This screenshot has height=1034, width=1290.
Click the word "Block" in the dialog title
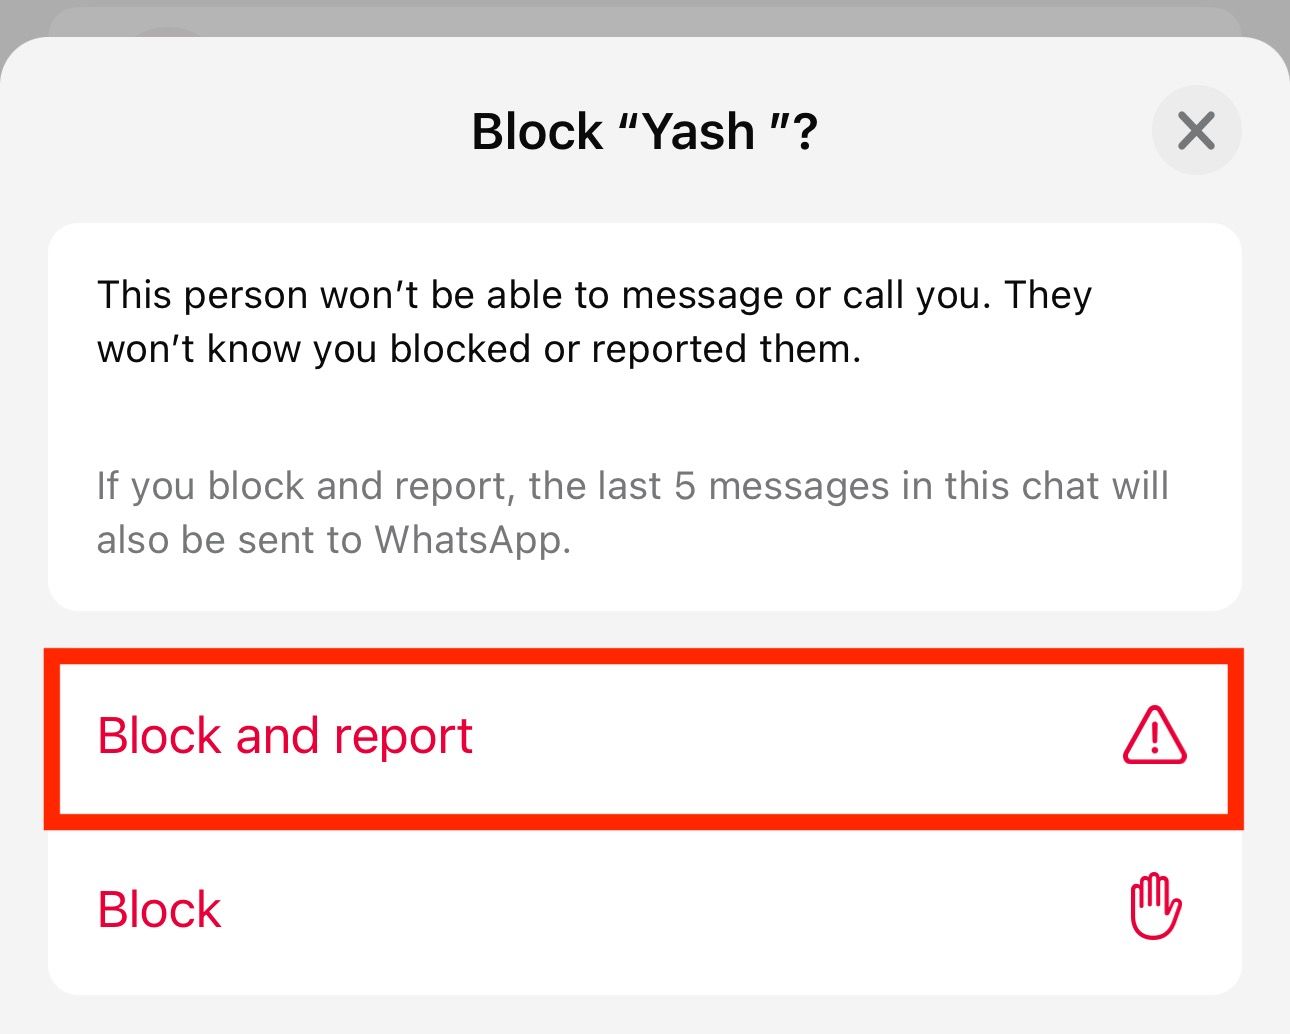pos(537,131)
